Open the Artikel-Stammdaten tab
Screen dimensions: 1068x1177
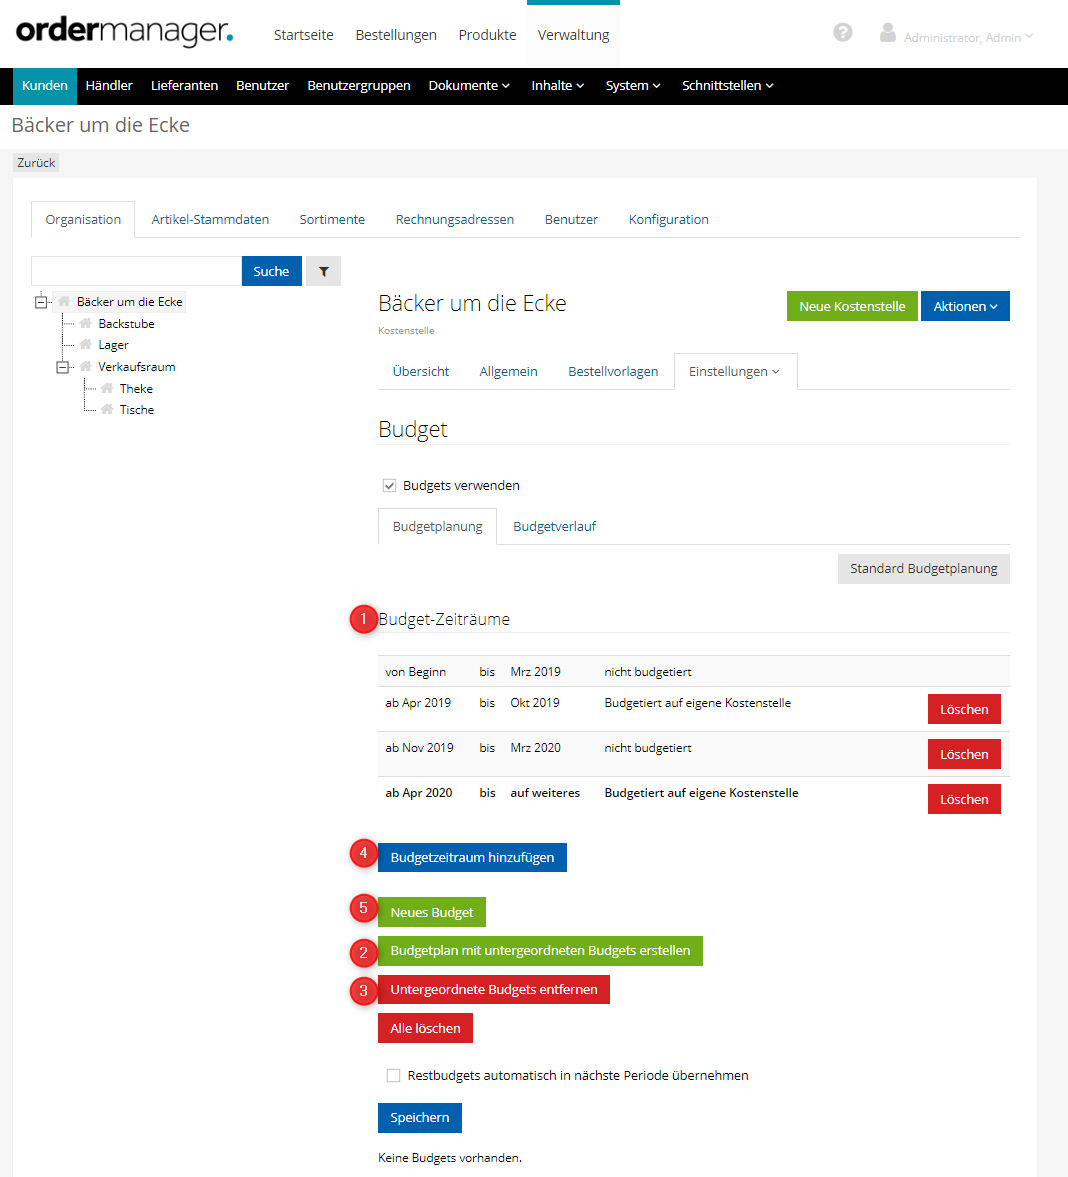pos(210,220)
